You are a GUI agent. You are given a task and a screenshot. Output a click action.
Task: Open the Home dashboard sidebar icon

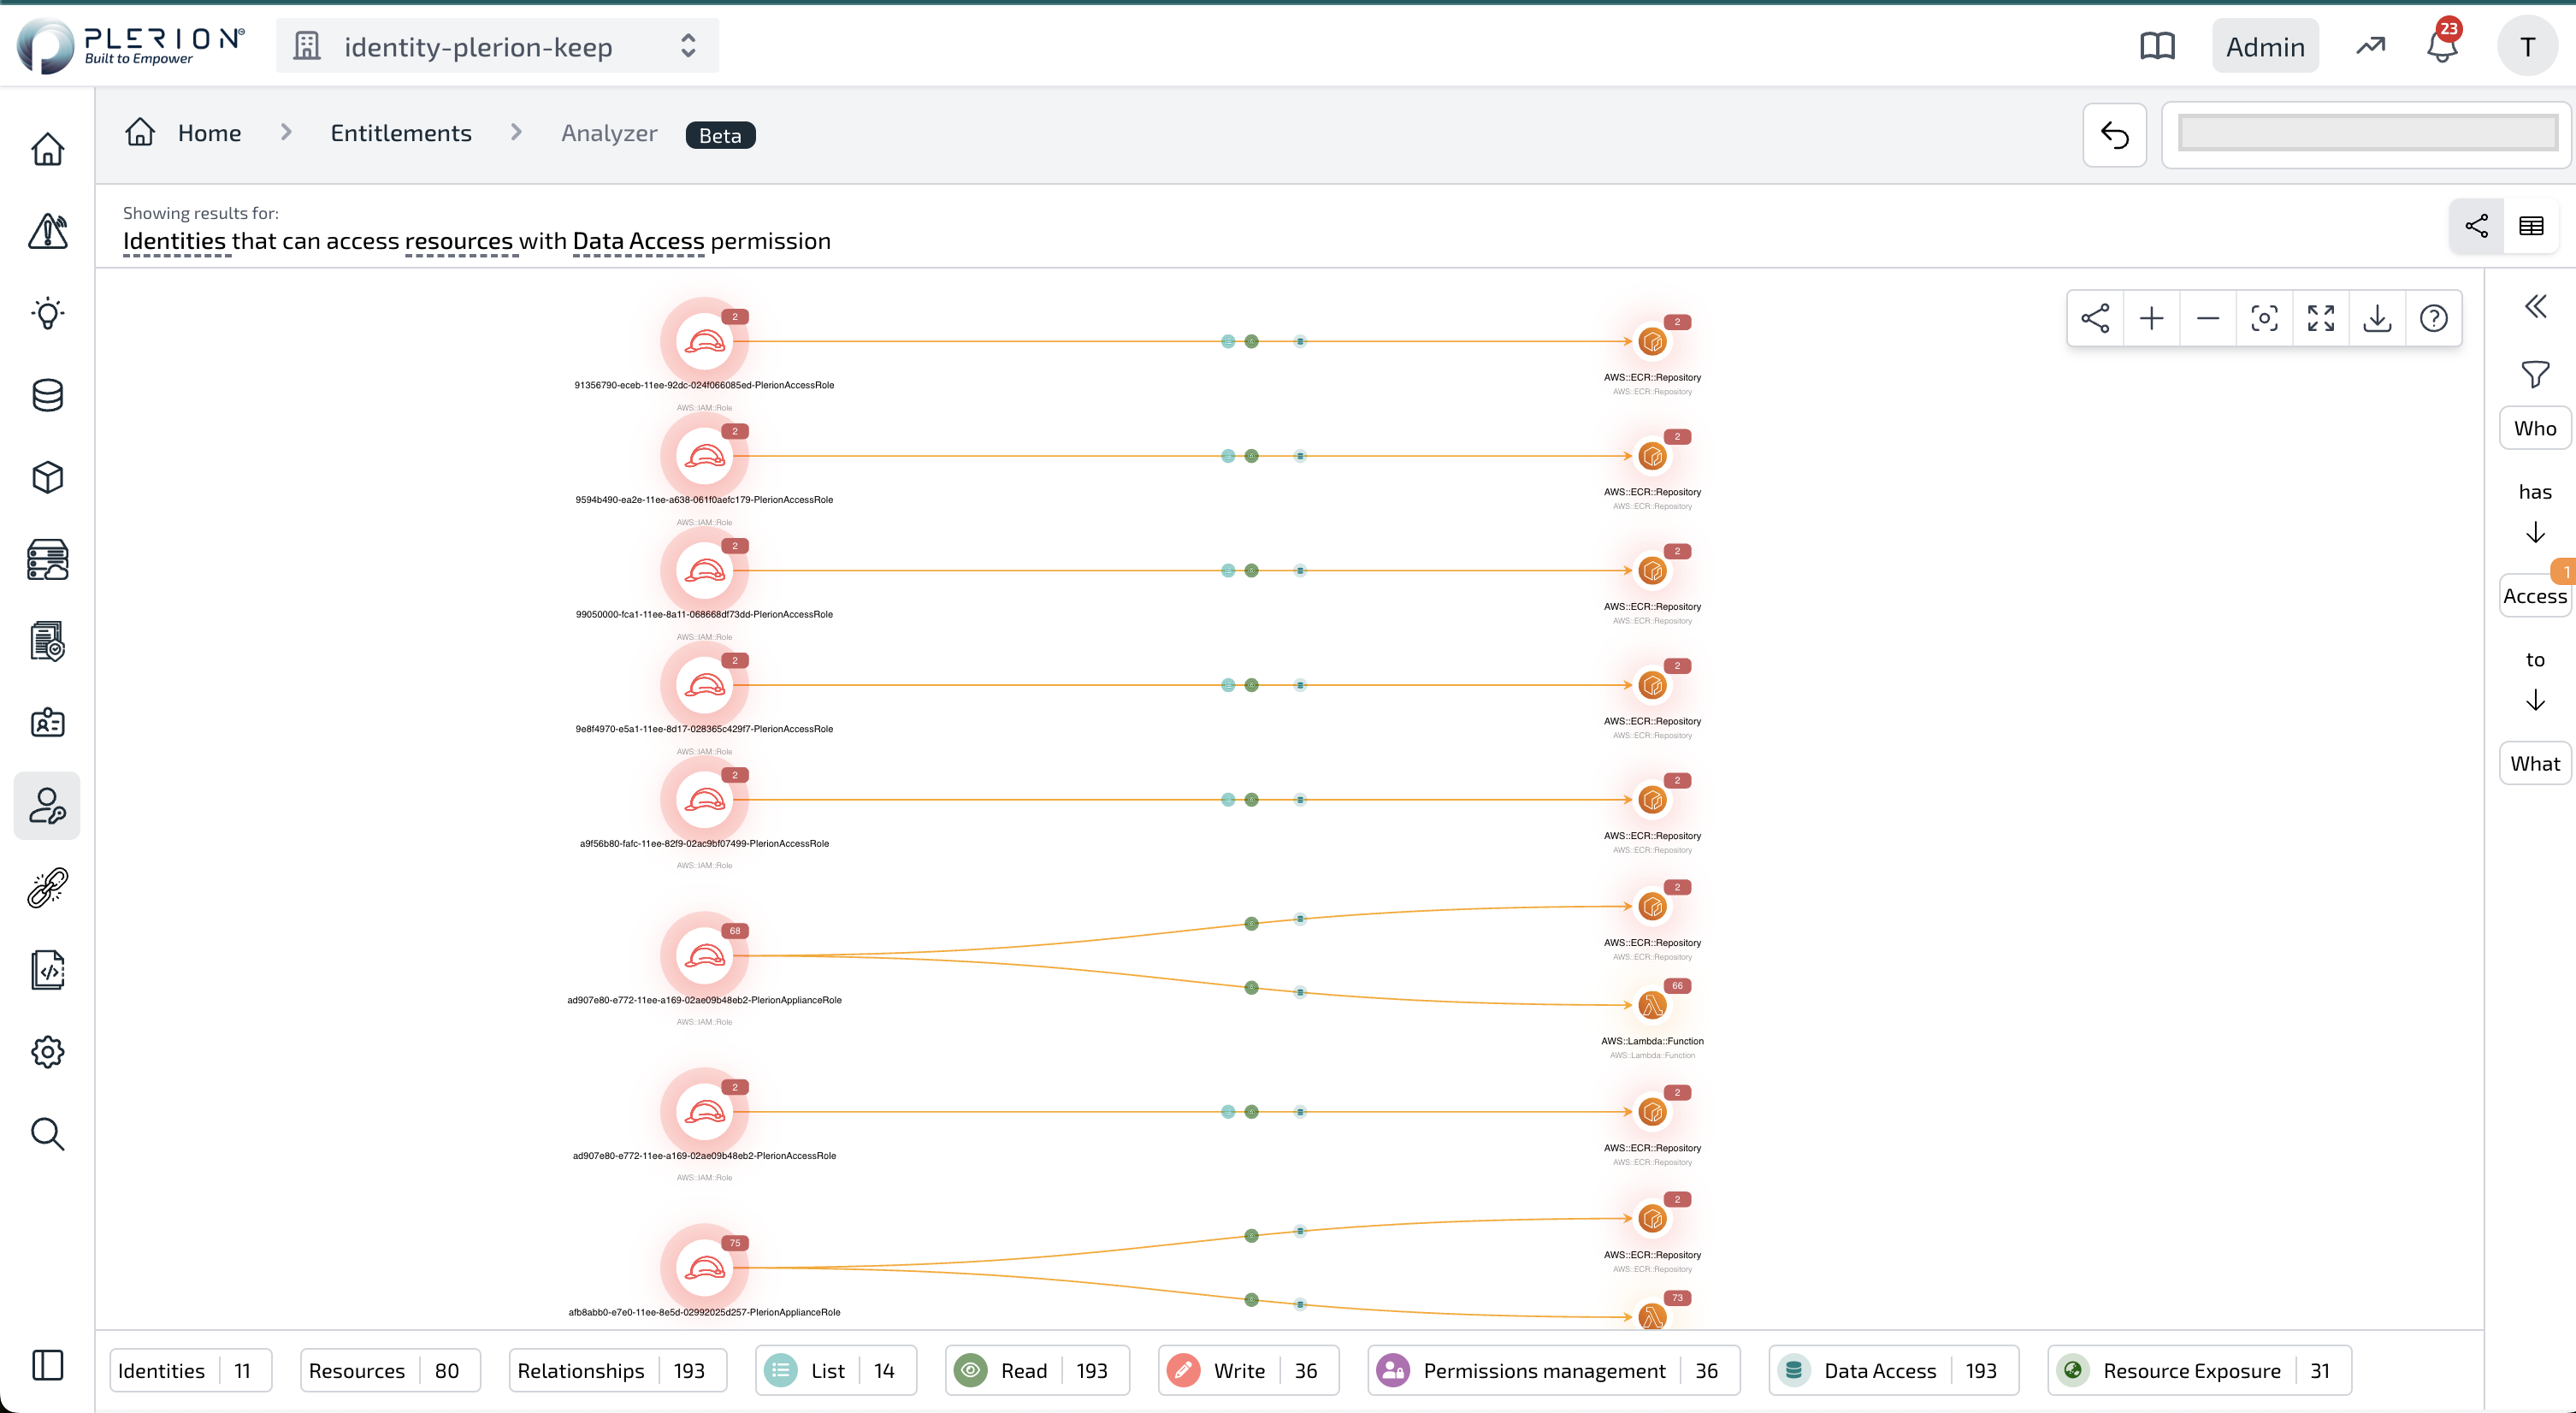(47, 149)
